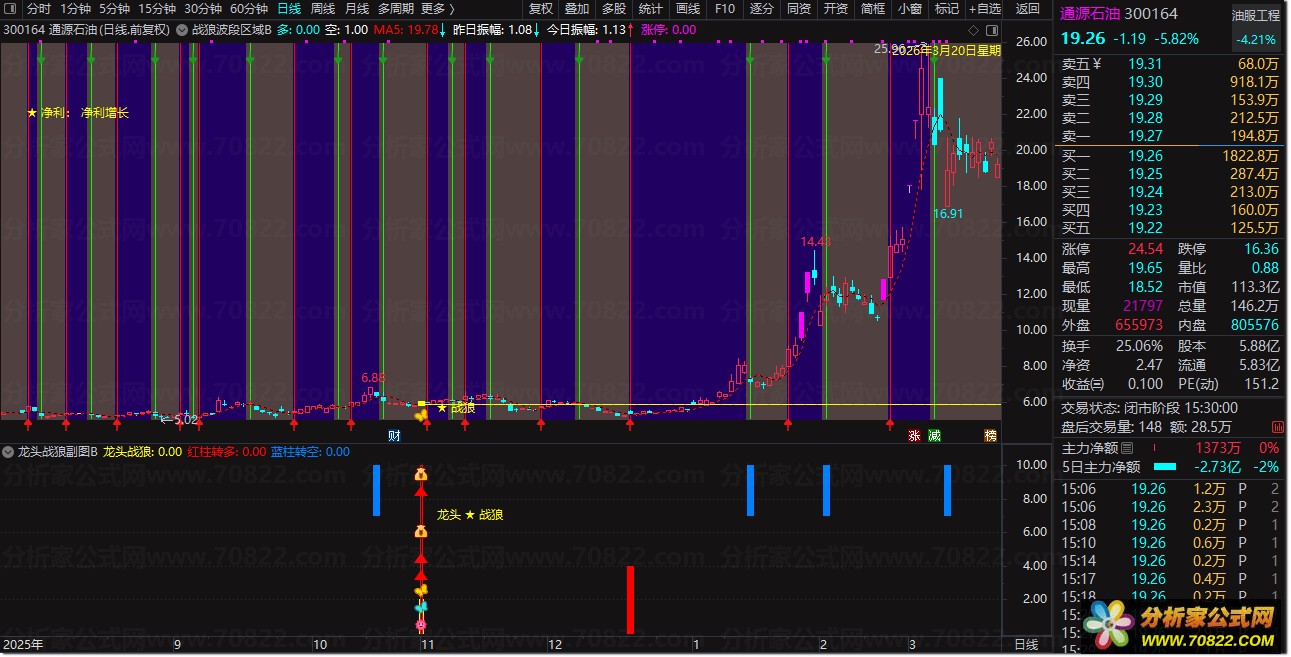Image resolution: width=1291 pixels, height=657 pixels.
Task: Select the 30分钟 period
Action: point(203,9)
